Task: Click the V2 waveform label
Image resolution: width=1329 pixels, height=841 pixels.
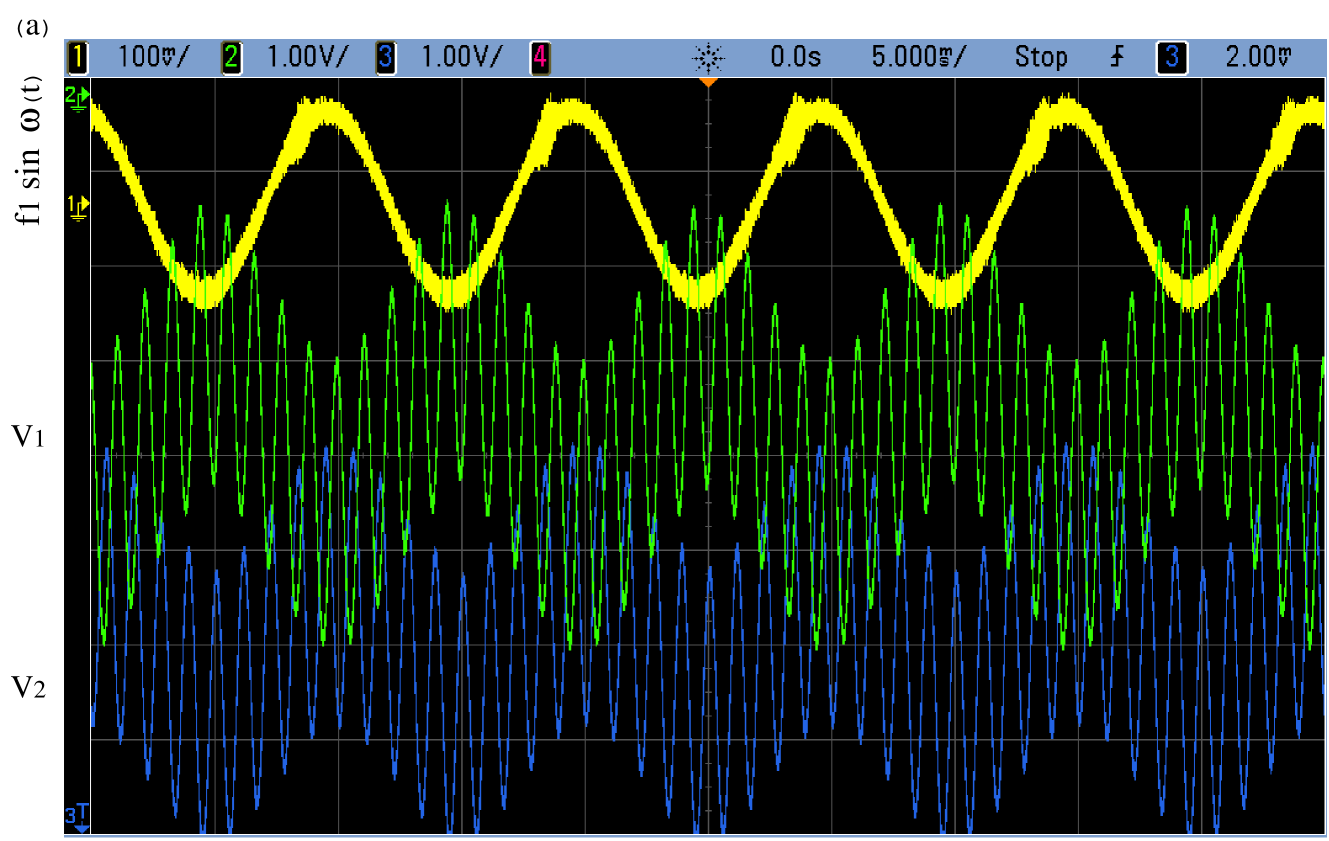Action: click(x=27, y=687)
